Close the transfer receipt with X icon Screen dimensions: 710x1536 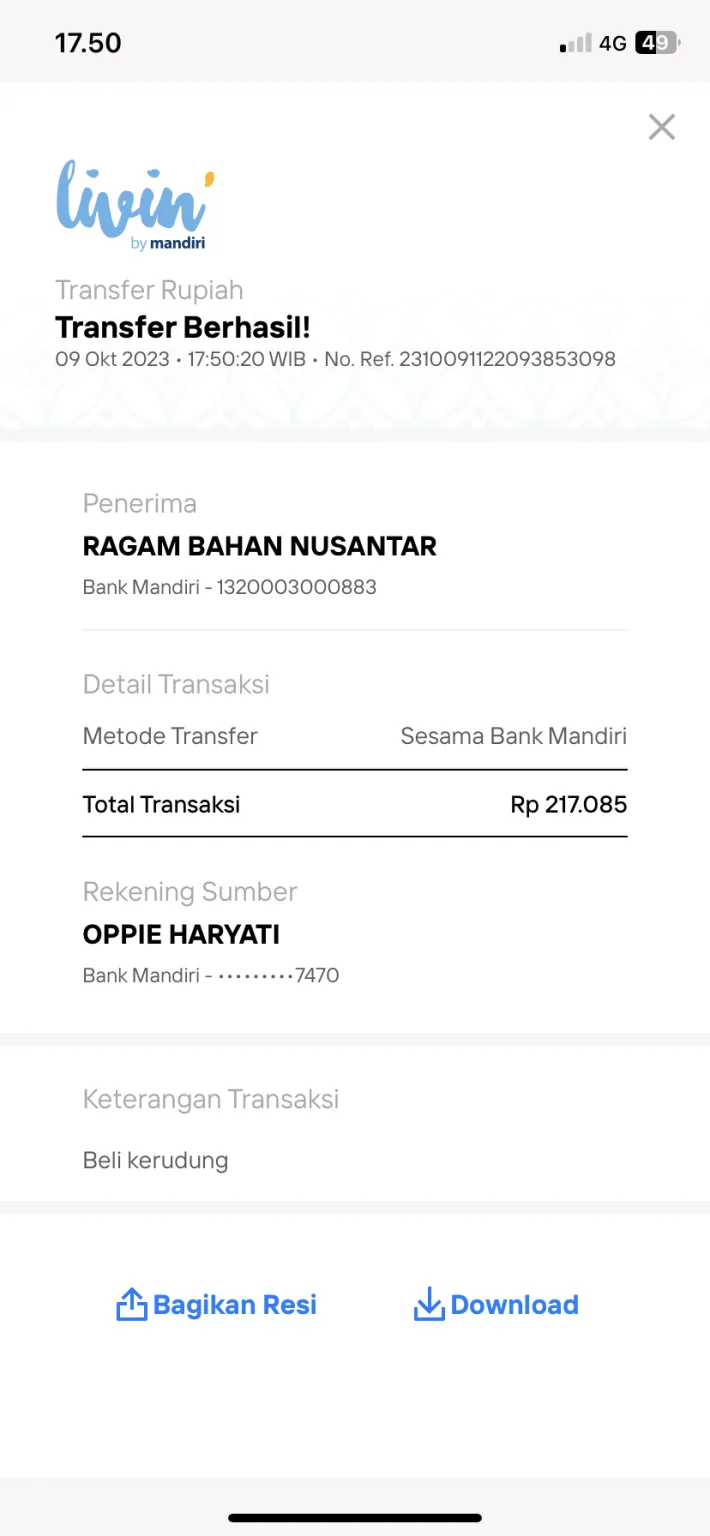pyautogui.click(x=662, y=127)
